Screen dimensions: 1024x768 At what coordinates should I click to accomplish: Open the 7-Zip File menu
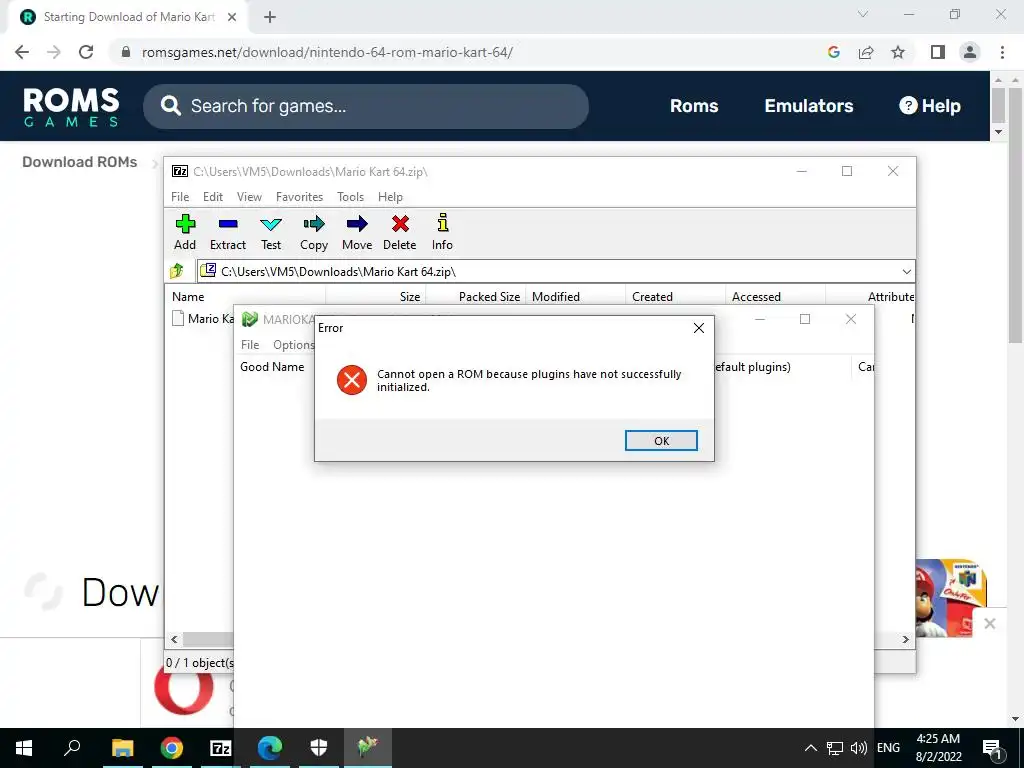pyautogui.click(x=180, y=197)
